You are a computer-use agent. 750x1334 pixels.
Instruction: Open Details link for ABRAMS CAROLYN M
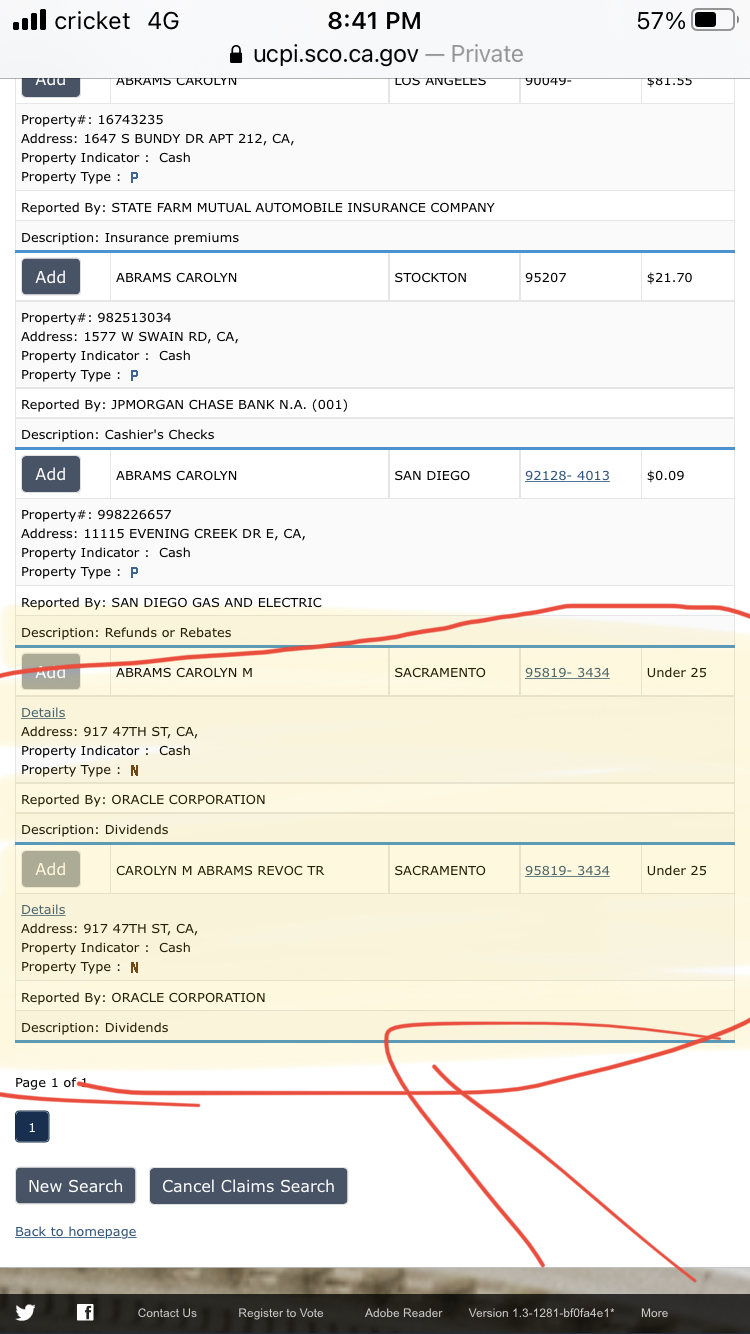point(43,713)
